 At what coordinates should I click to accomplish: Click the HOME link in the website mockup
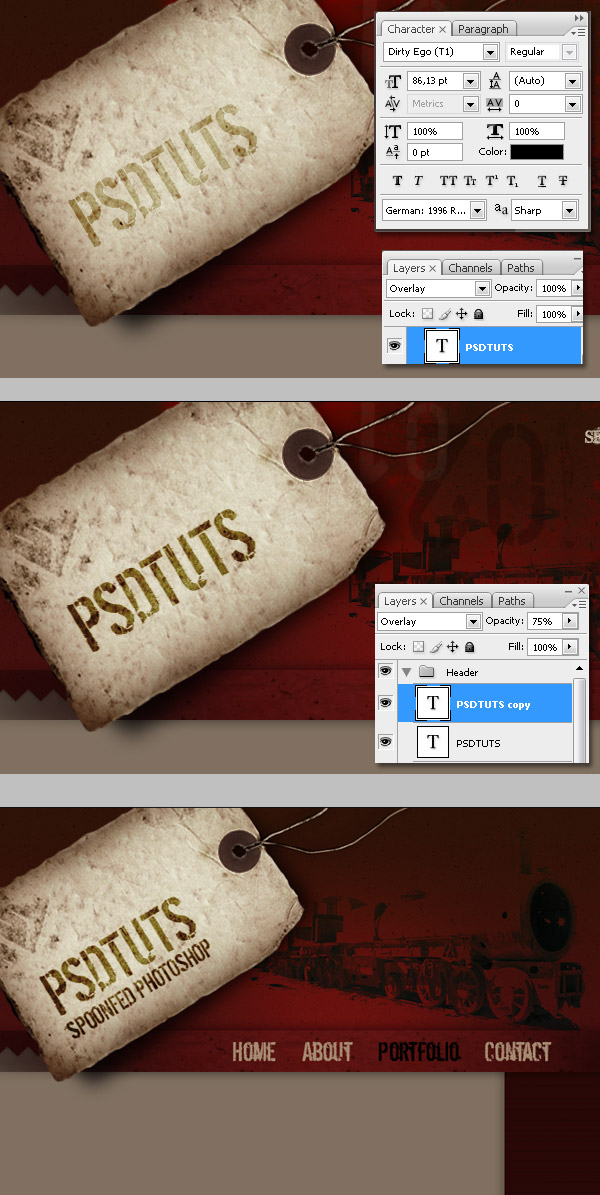coord(254,1052)
